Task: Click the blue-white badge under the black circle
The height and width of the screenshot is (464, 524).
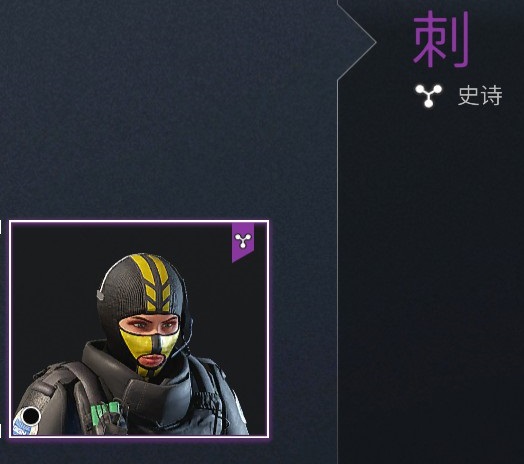Action: [x=23, y=427]
